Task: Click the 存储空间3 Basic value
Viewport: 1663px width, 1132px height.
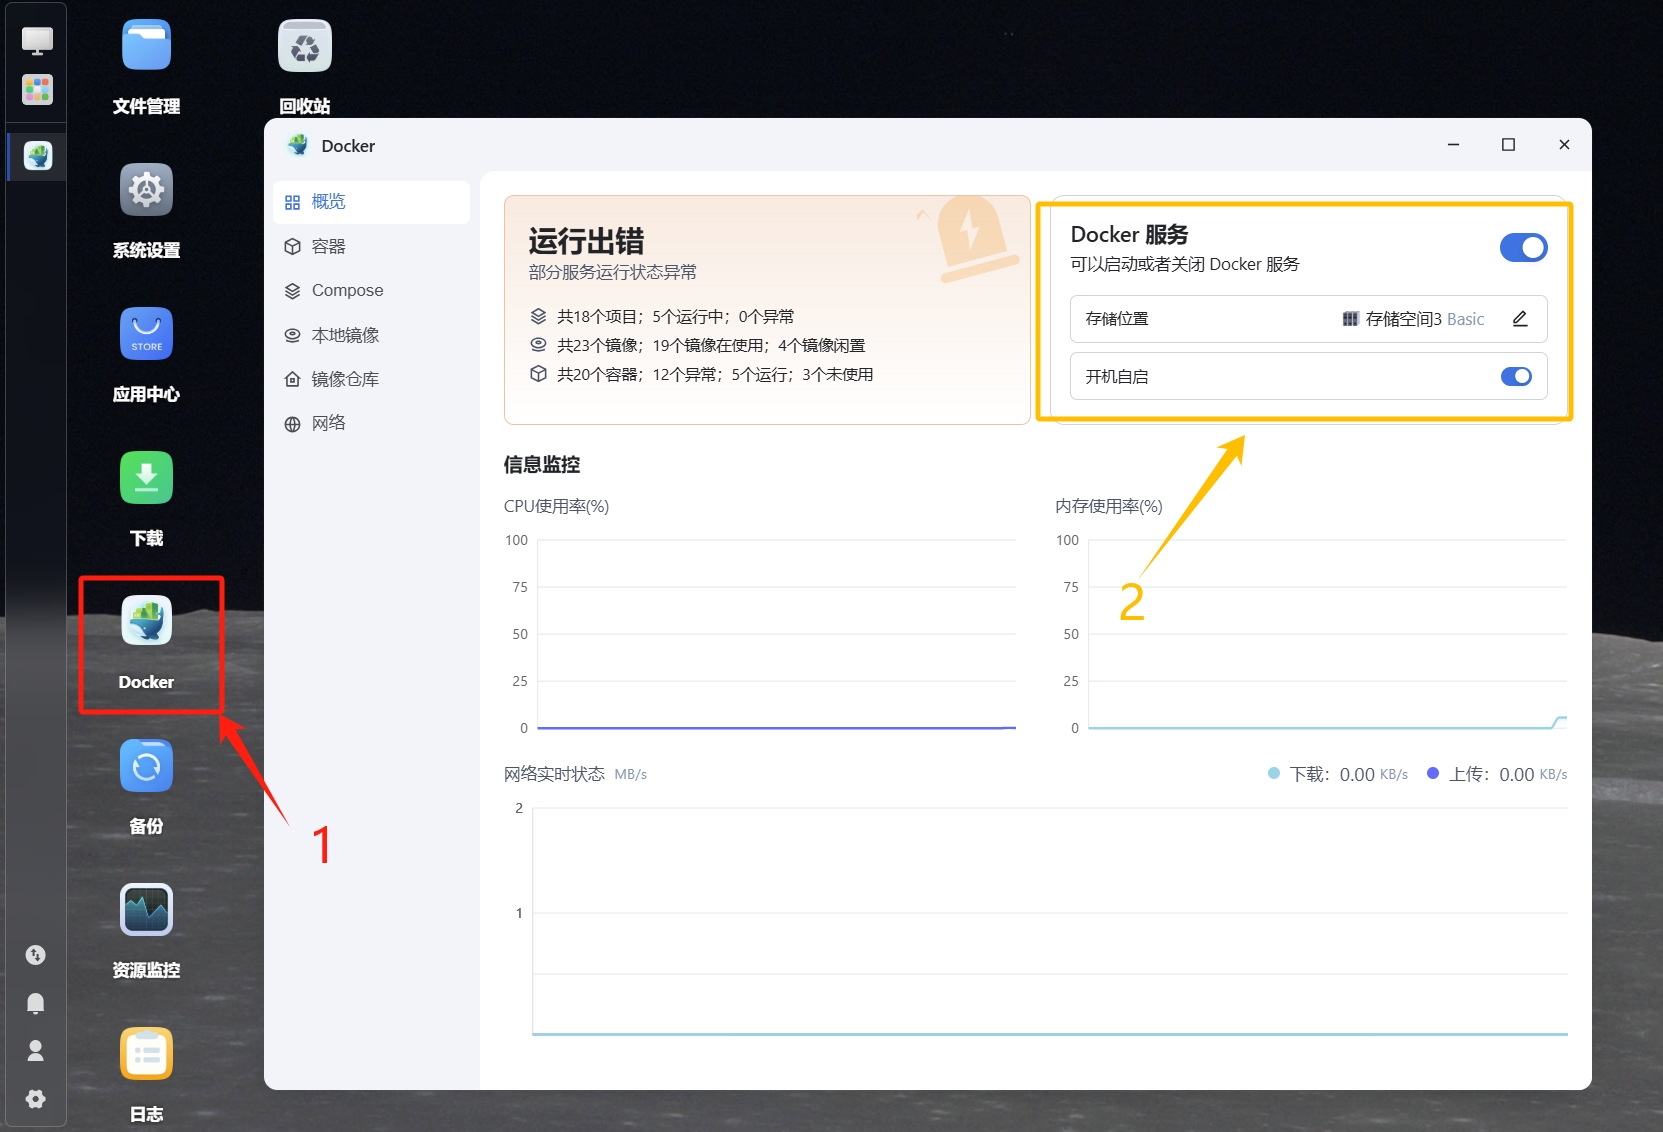Action: point(1425,319)
